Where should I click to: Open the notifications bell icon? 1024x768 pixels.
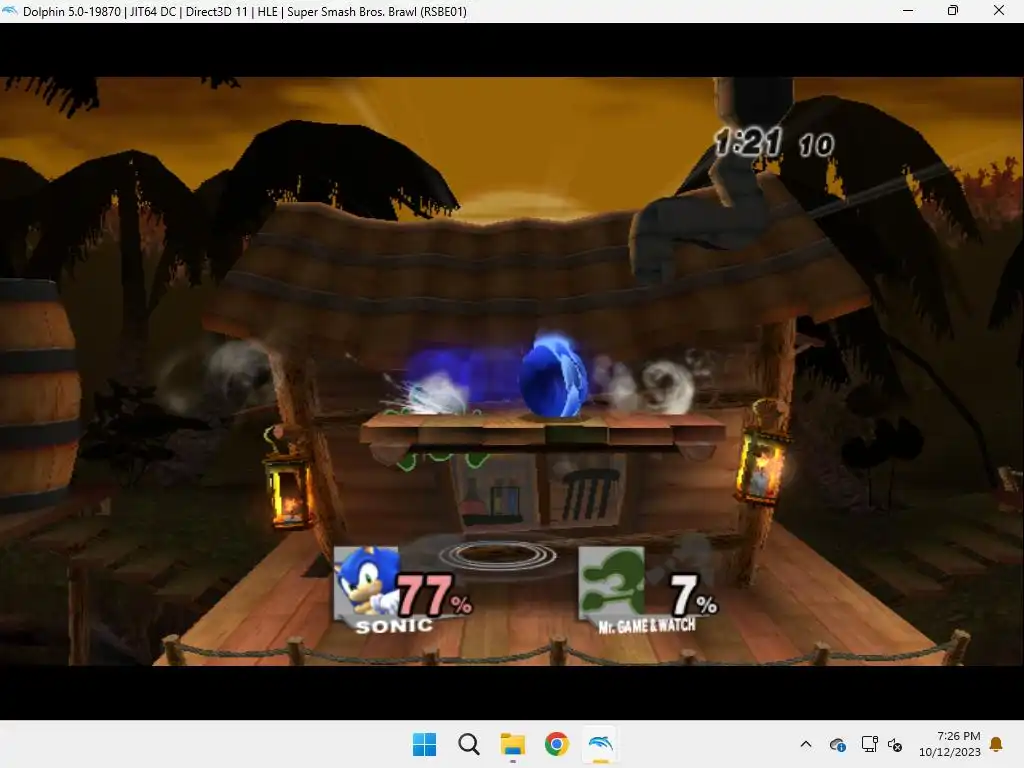(x=997, y=744)
